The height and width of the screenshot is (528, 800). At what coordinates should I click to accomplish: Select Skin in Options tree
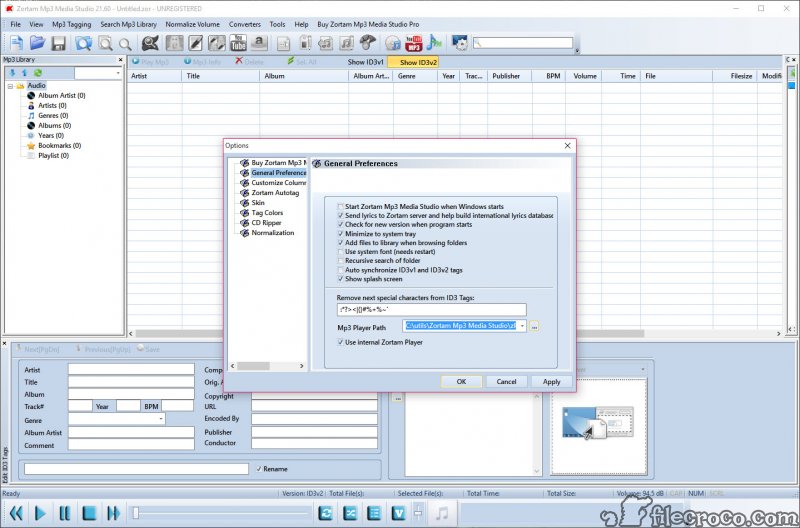pos(258,203)
